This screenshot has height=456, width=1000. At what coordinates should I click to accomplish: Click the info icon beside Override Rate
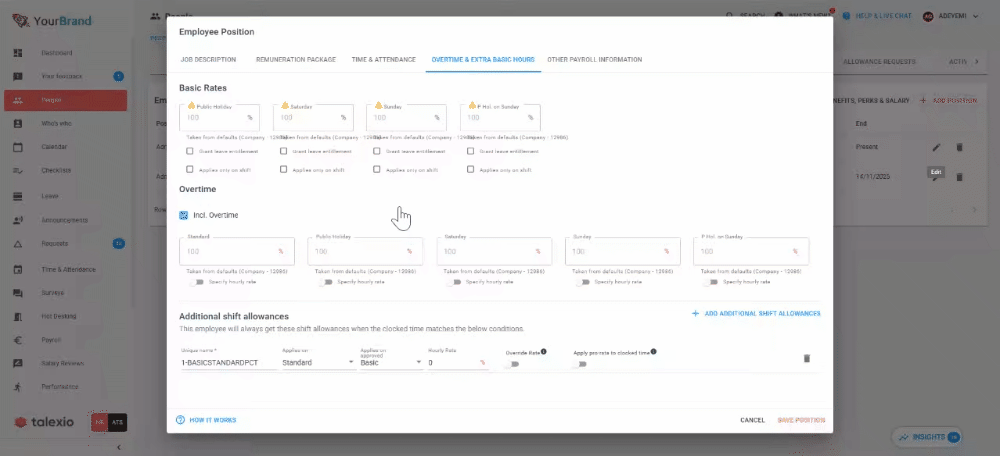(x=544, y=351)
